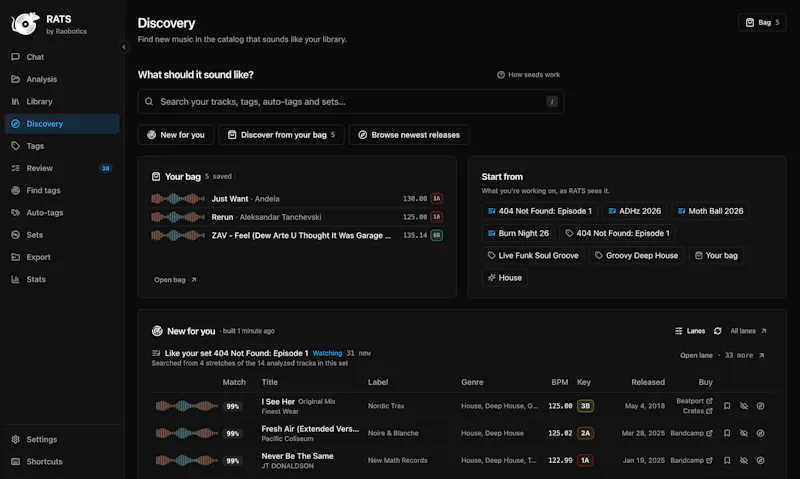
Task: Open How seeds work help
Action: 529,74
